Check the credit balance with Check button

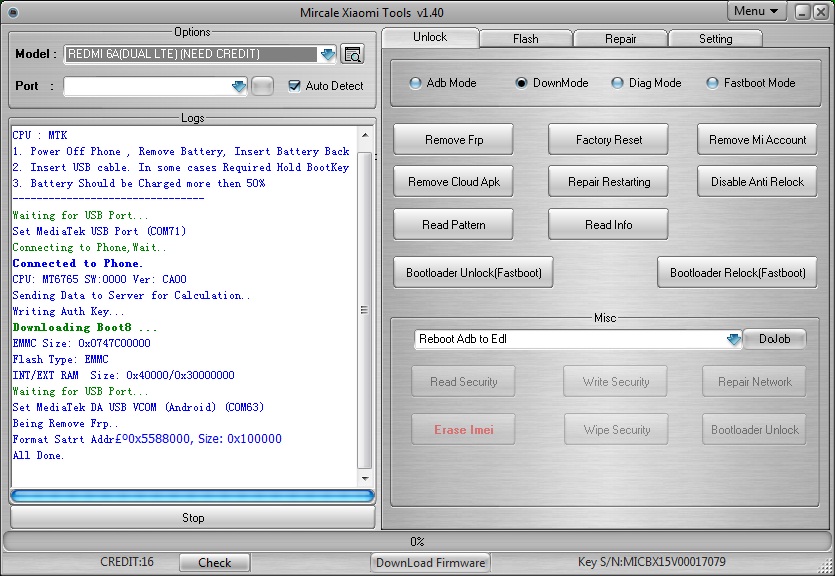(215, 563)
